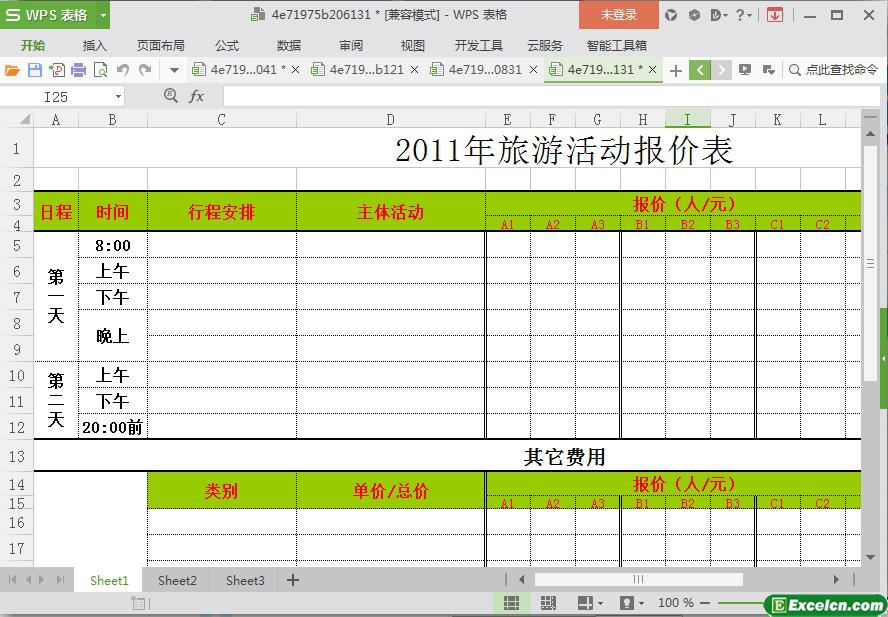Close the 4e719...0831 document tab
The height and width of the screenshot is (617, 888).
click(533, 70)
